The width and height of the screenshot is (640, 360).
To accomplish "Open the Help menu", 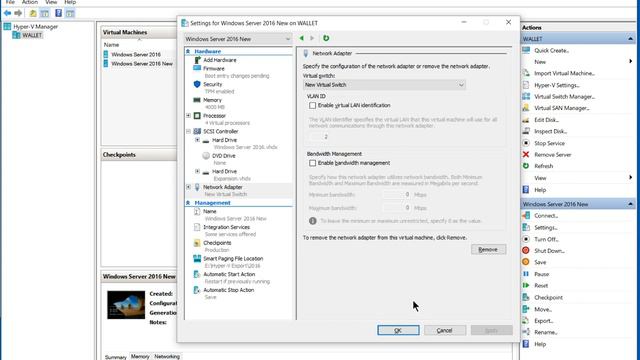I will tap(70, 2).
